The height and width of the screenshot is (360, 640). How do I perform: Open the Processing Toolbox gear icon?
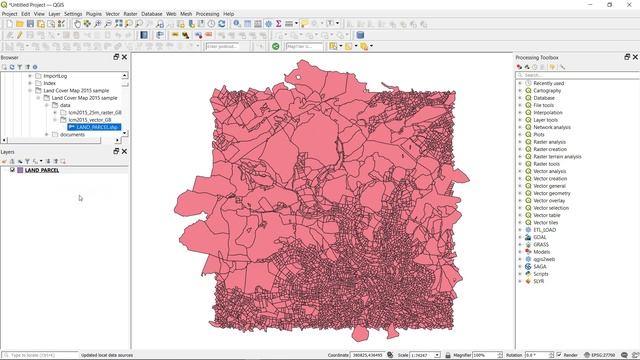(x=268, y=24)
